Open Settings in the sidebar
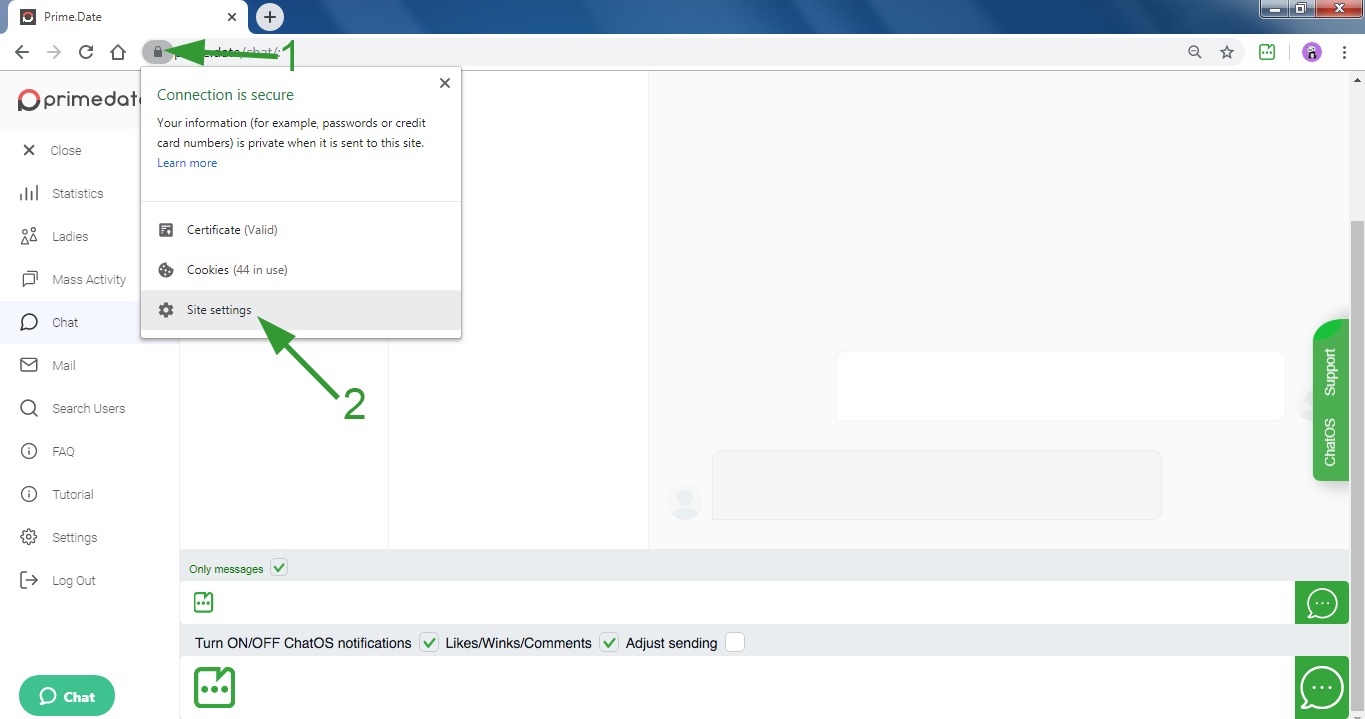Viewport: 1365px width, 719px height. coord(60,537)
